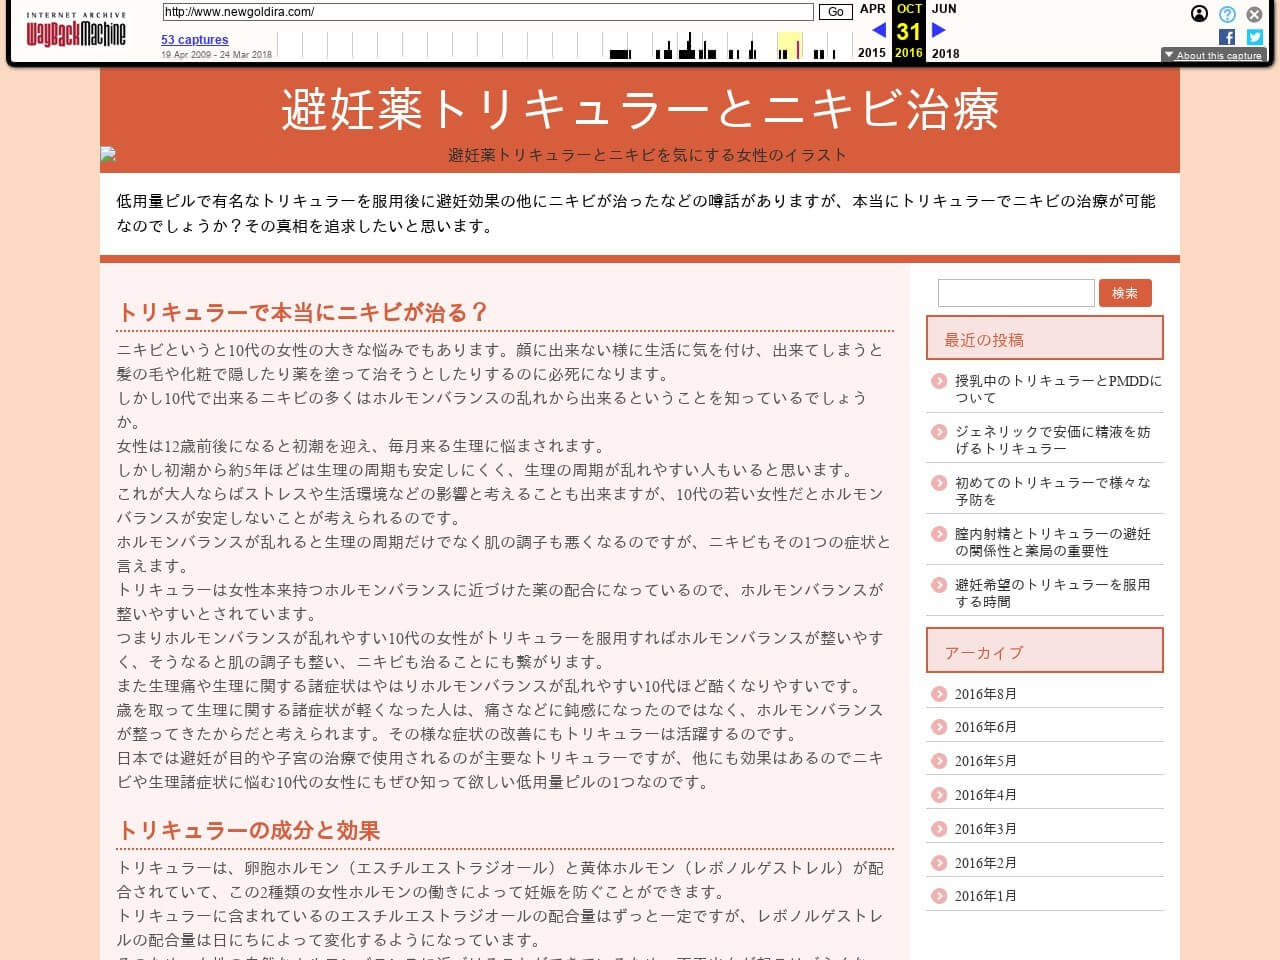The height and width of the screenshot is (960, 1280).
Task: Open the Wayback user account icon
Action: click(1199, 14)
